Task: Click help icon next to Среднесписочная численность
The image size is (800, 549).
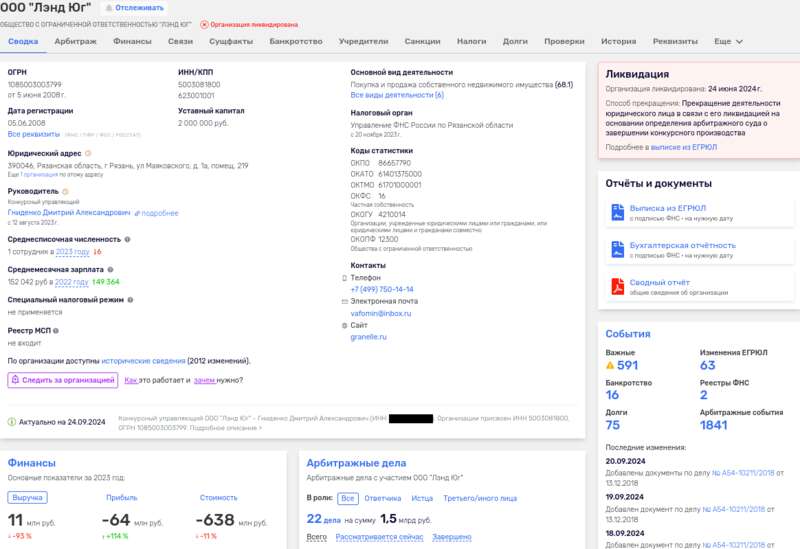Action: 127,239
